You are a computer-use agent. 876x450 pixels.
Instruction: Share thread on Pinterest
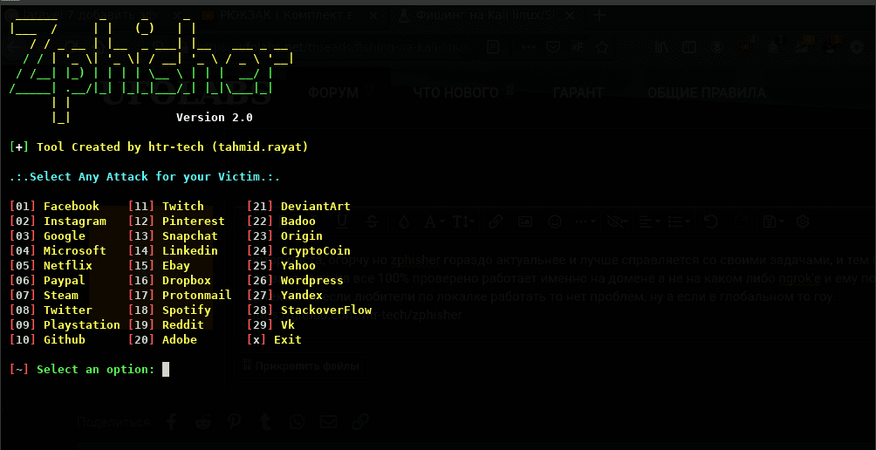pyautogui.click(x=234, y=421)
